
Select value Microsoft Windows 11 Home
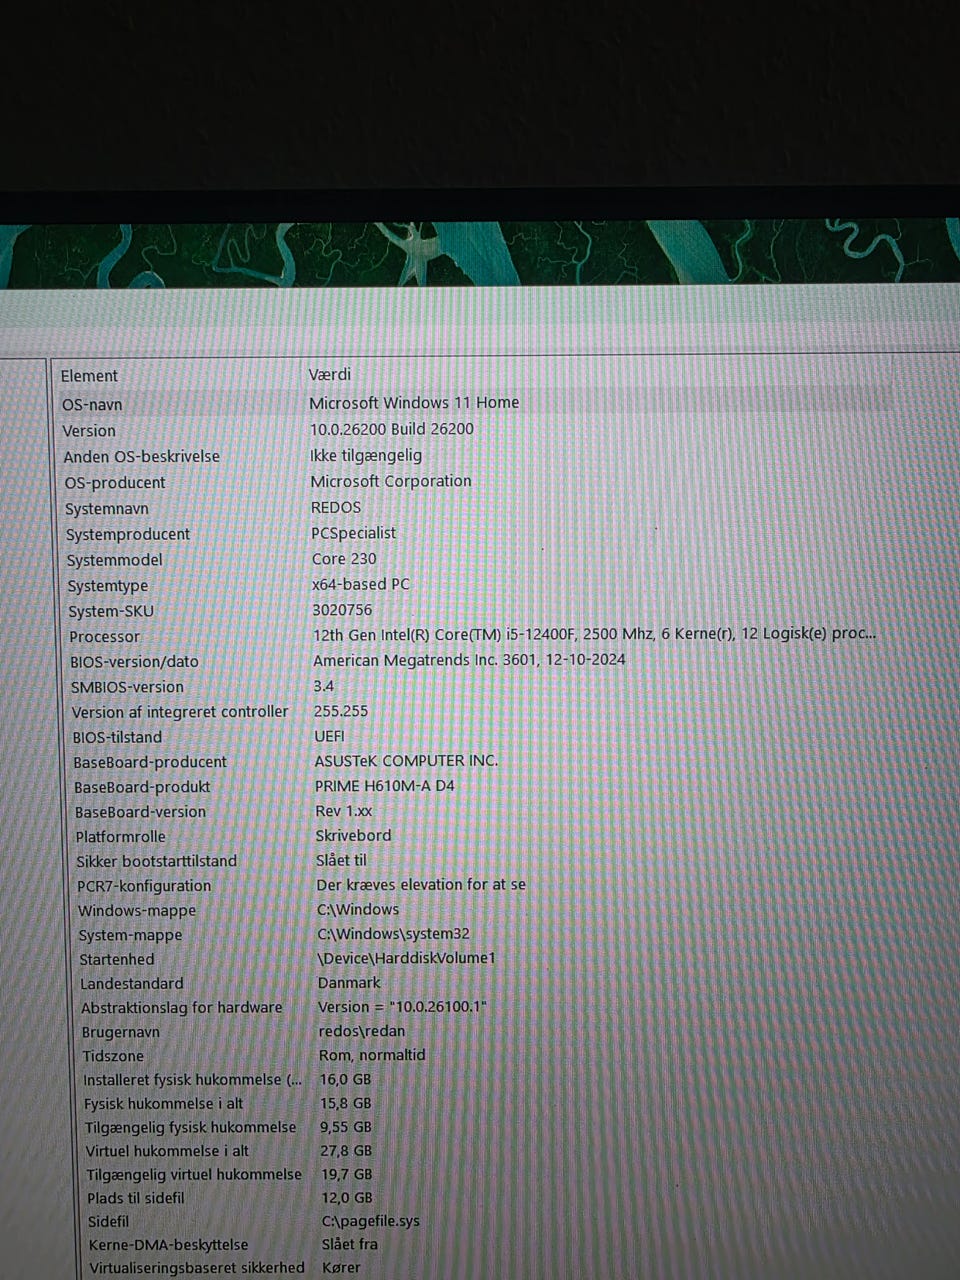tap(414, 402)
